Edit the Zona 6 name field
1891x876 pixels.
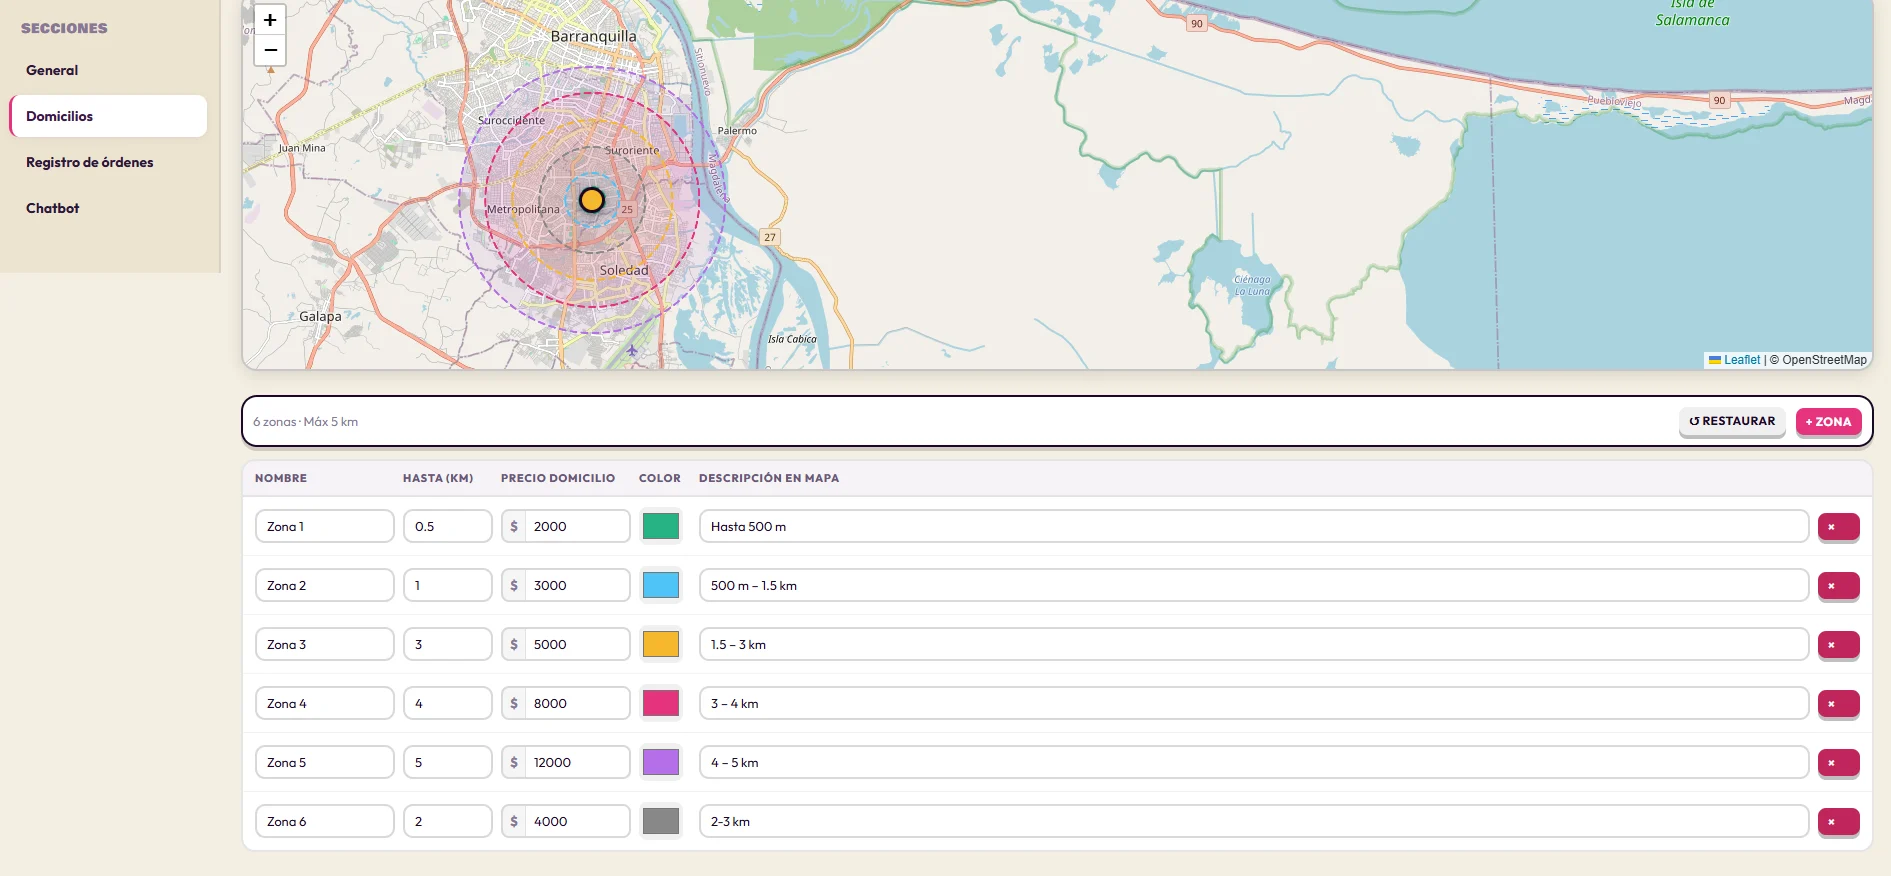point(325,821)
